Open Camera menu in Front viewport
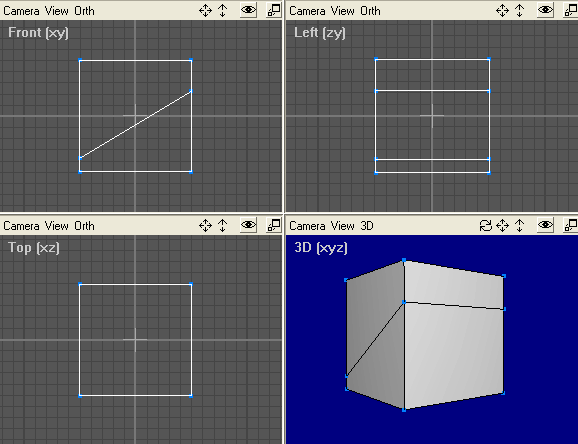This screenshot has height=444, width=578. click(x=21, y=11)
